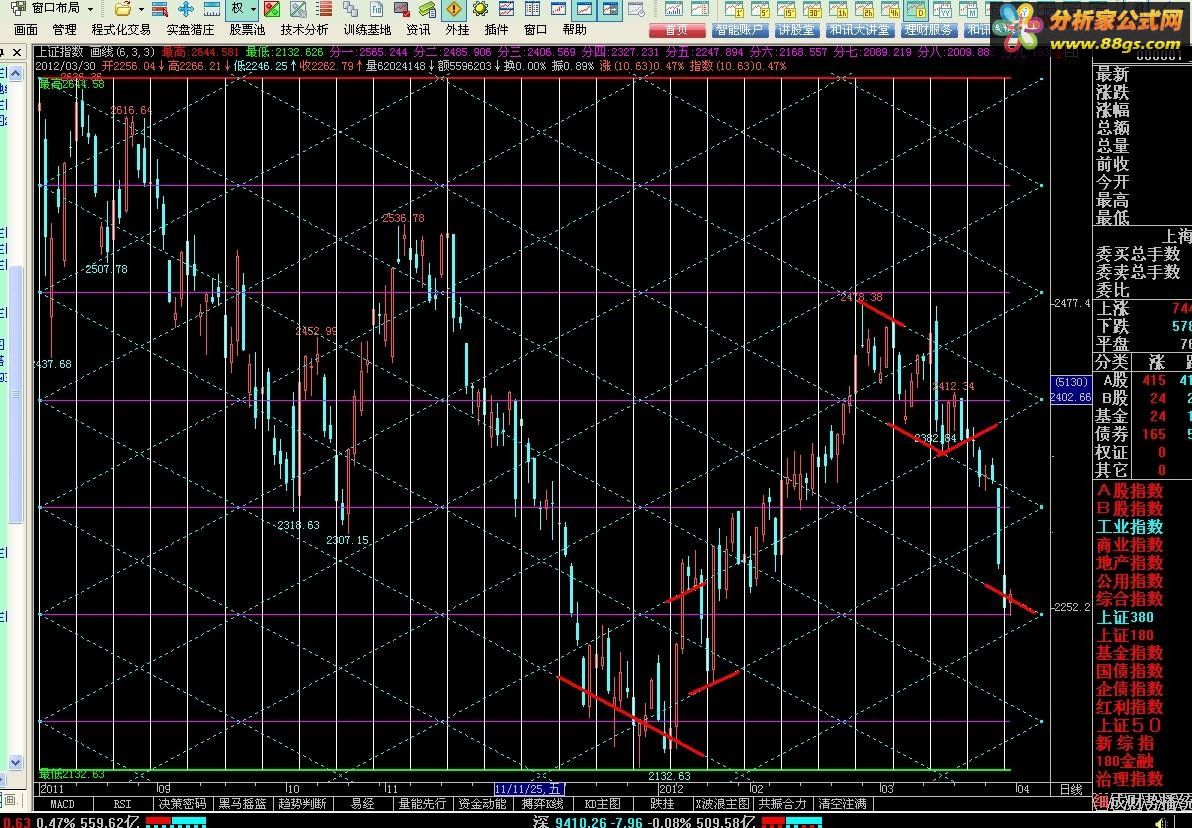Select the blue cross move tool icon
This screenshot has width=1192, height=828.
pos(185,9)
